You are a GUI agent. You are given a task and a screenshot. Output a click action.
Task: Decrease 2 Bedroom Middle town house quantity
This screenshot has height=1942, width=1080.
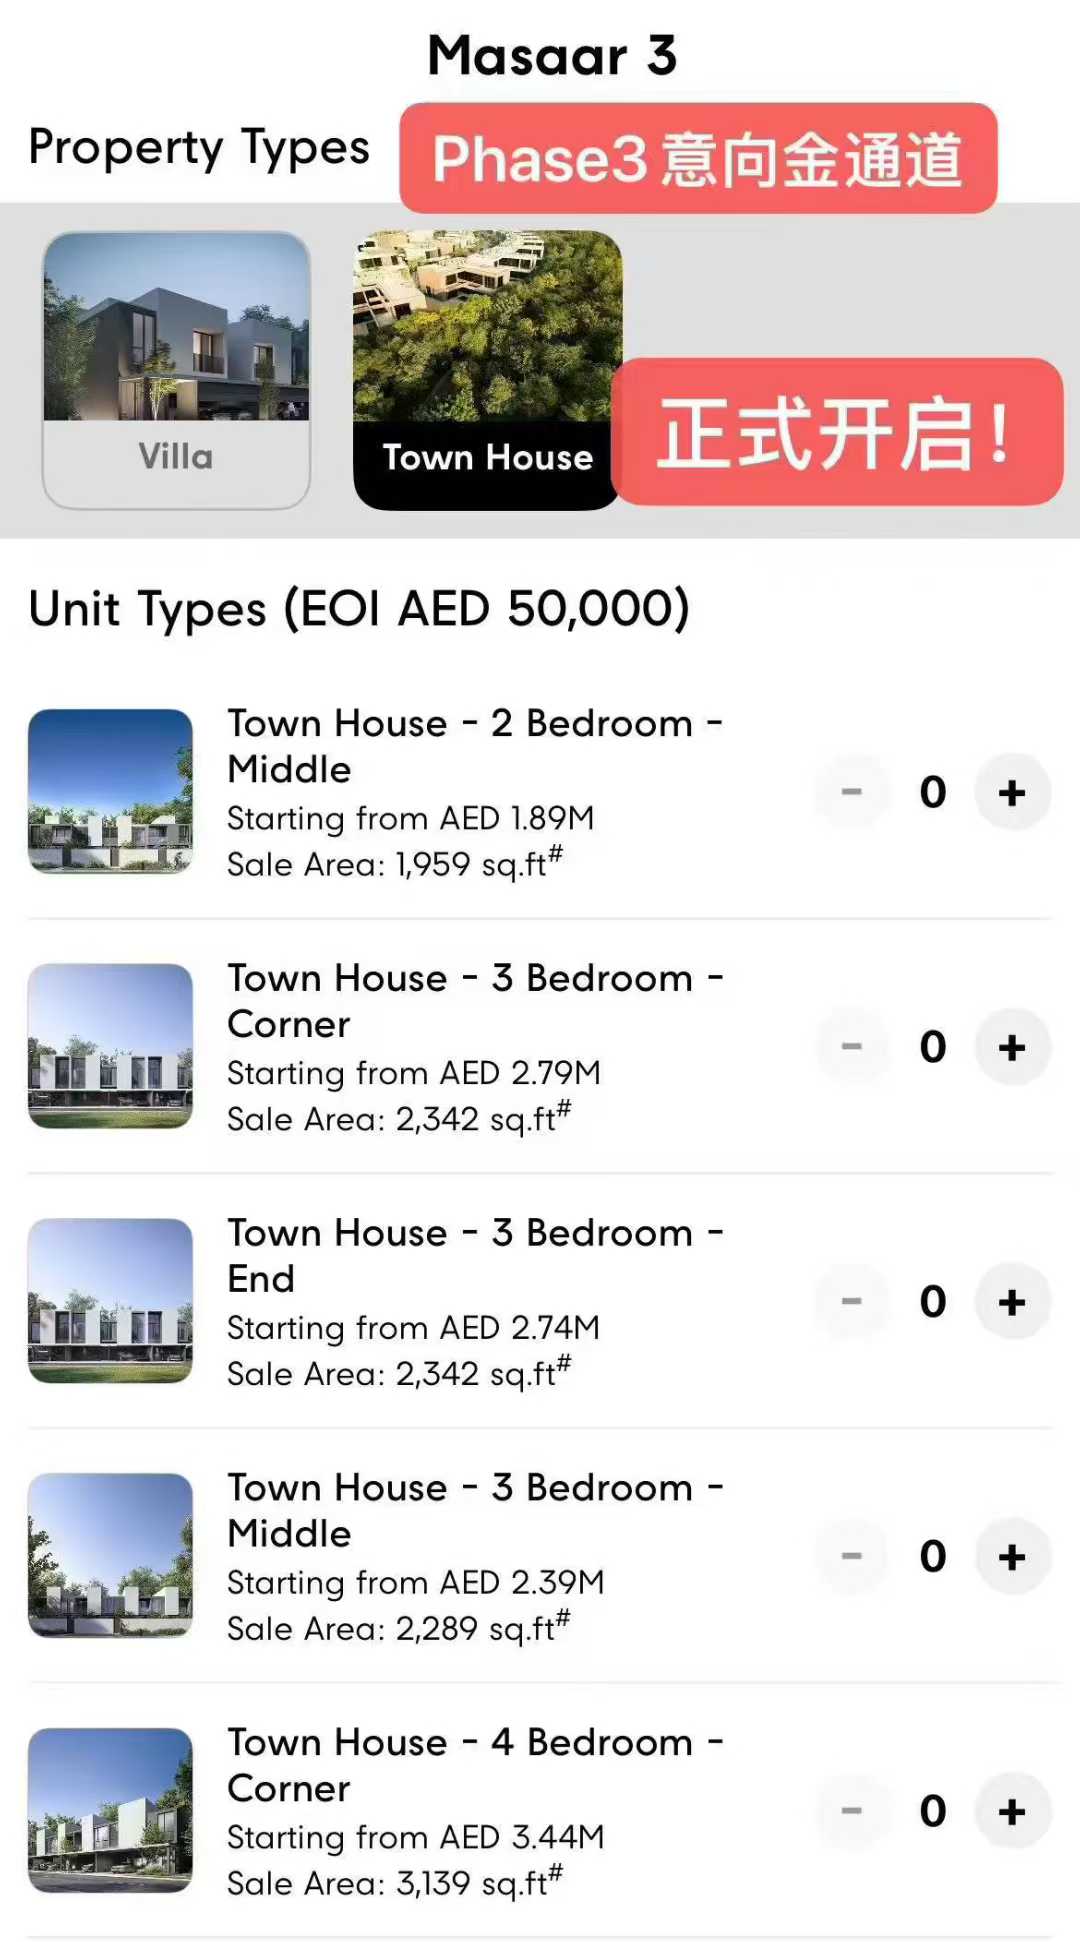tap(852, 792)
